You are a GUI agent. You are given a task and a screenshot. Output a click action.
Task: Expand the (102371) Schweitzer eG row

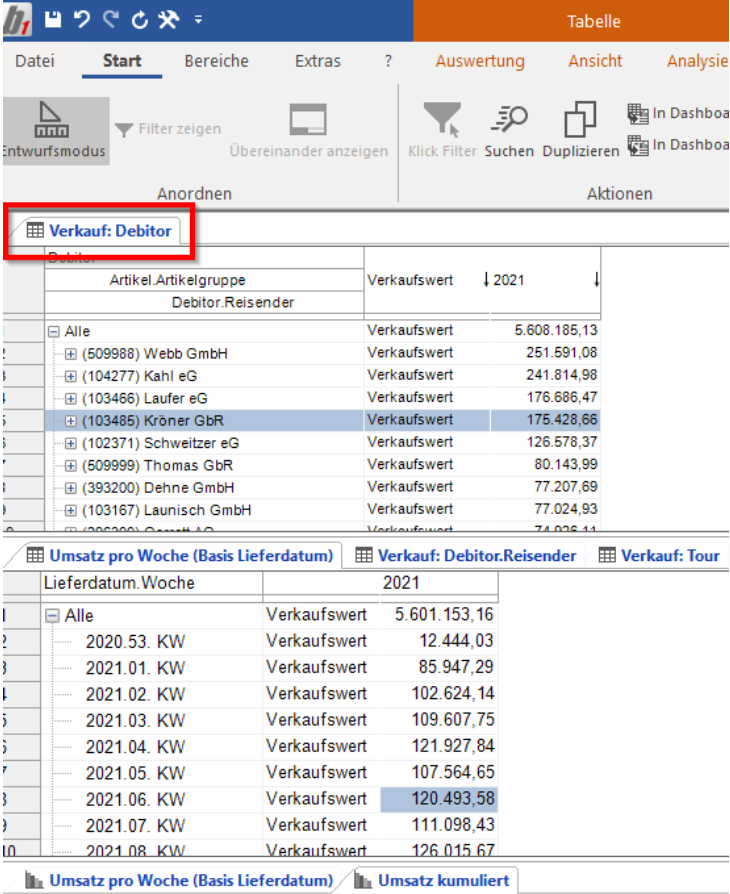click(71, 443)
